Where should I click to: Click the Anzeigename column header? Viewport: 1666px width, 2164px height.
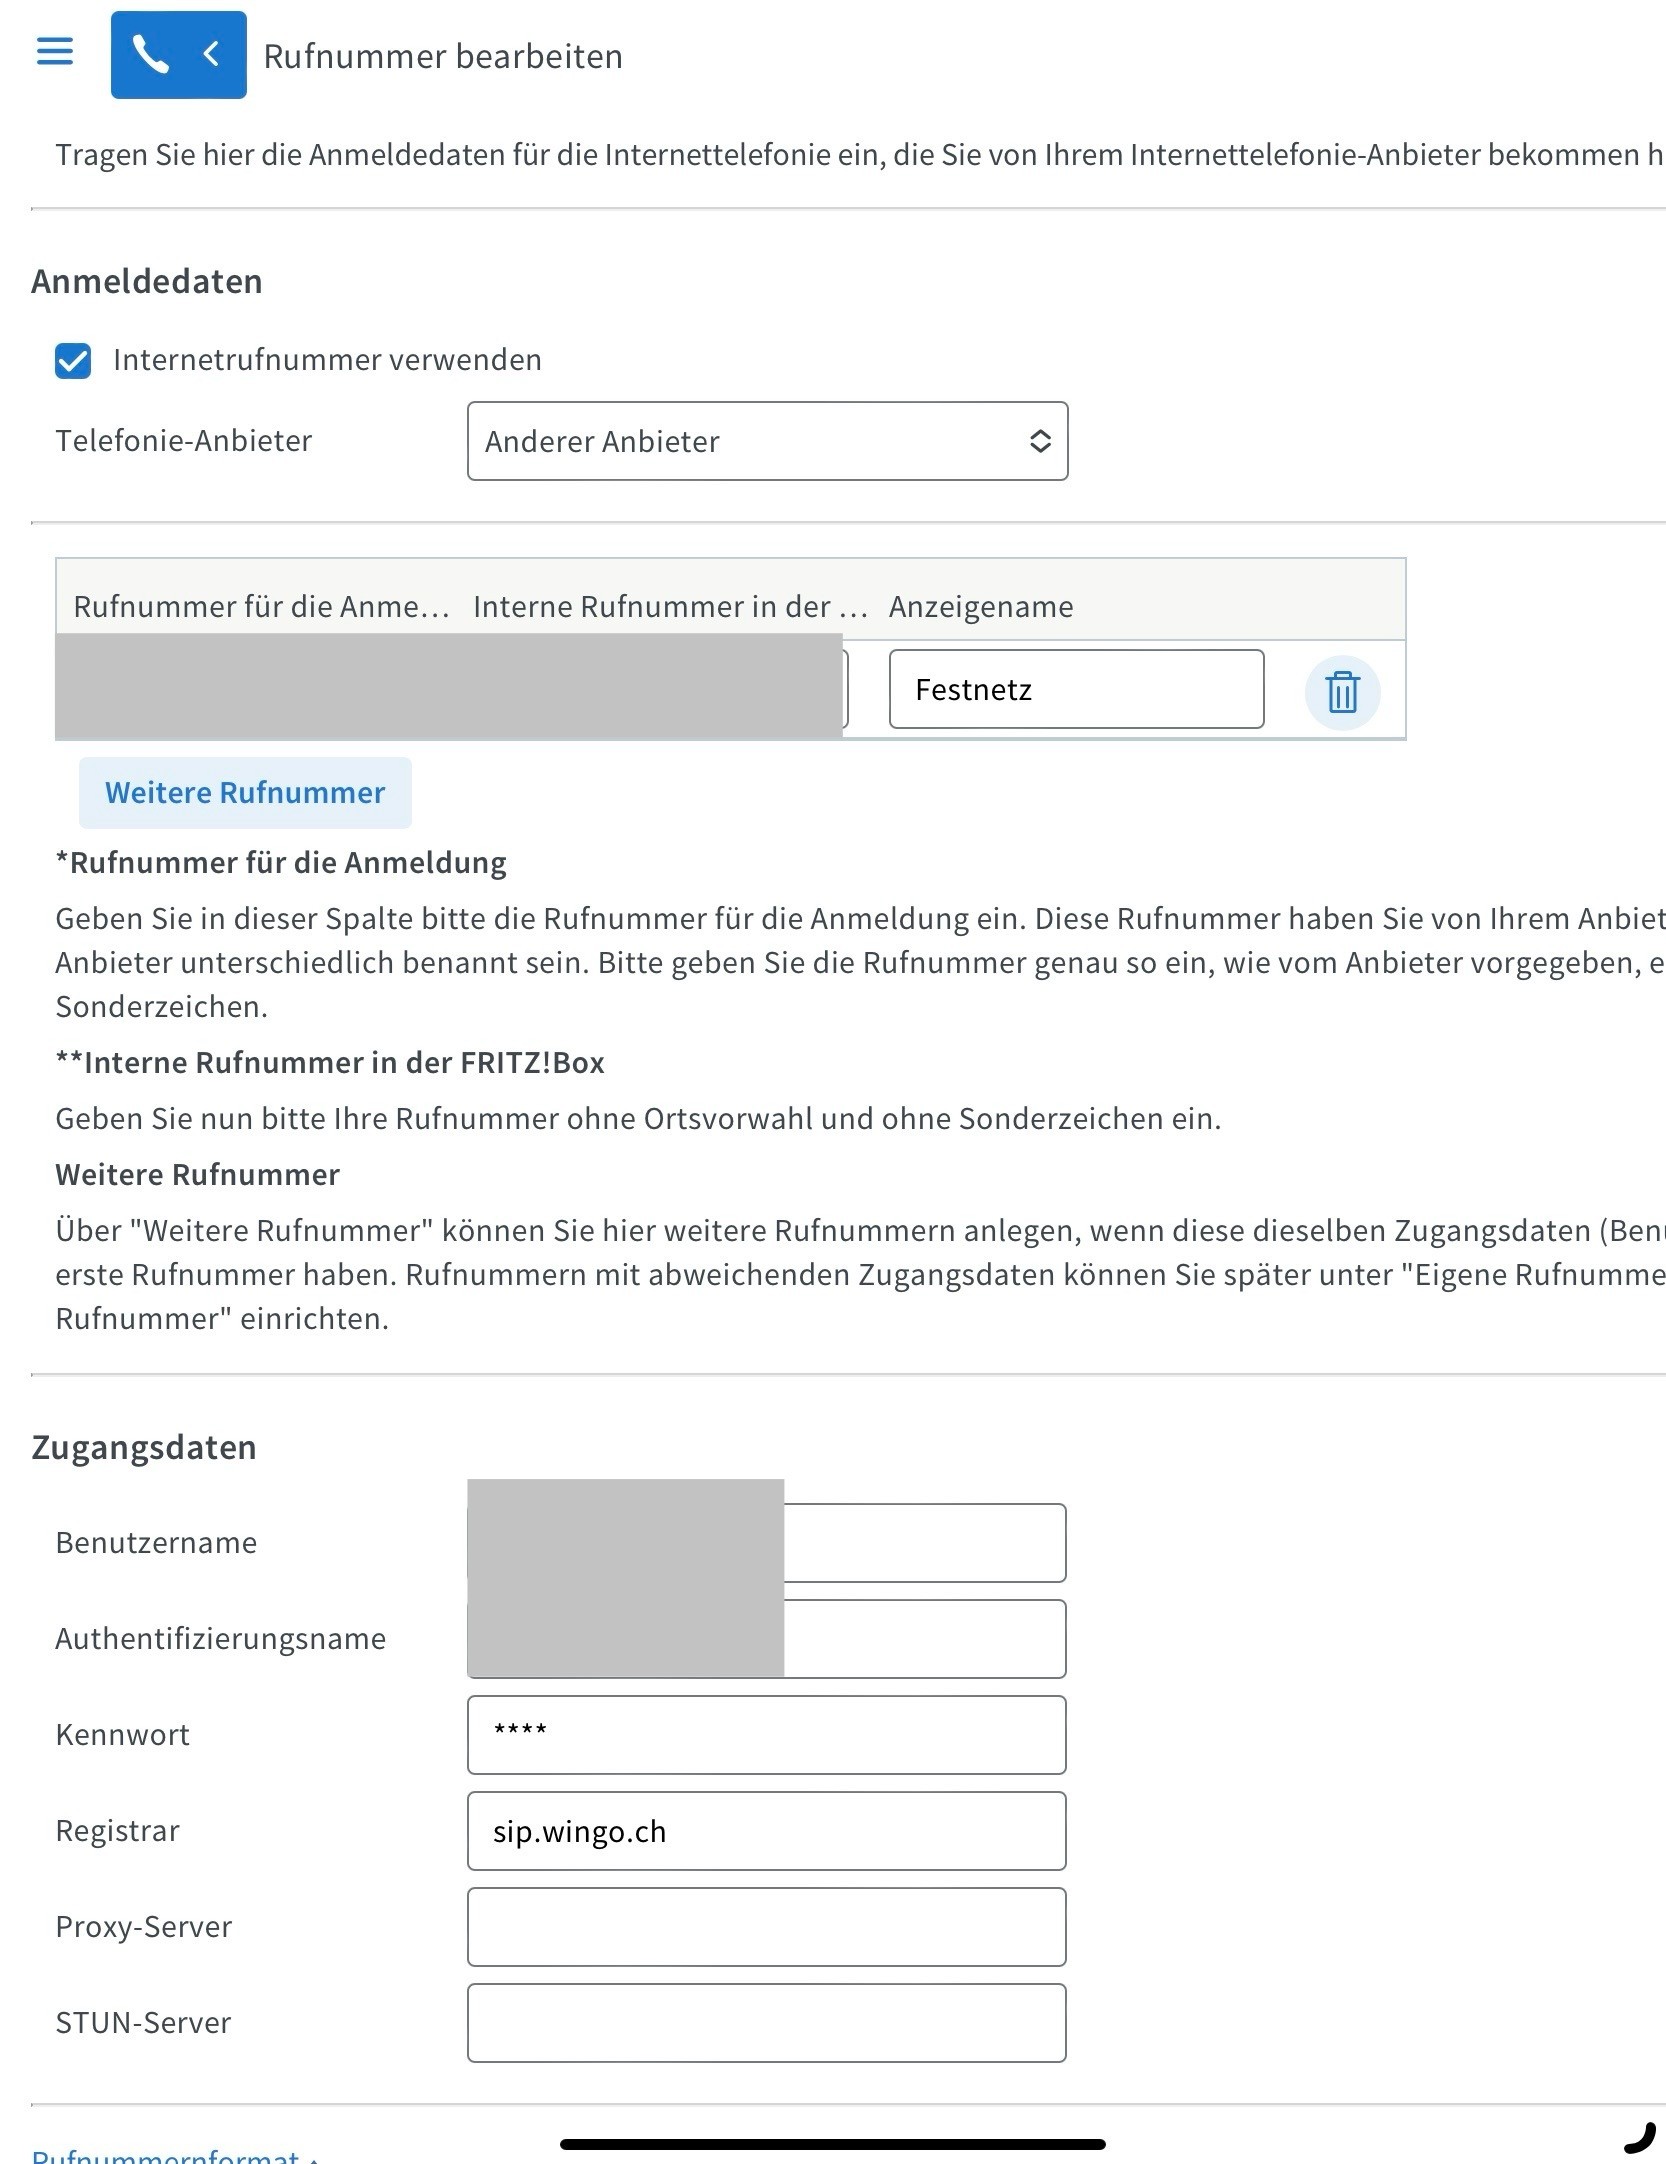980,607
